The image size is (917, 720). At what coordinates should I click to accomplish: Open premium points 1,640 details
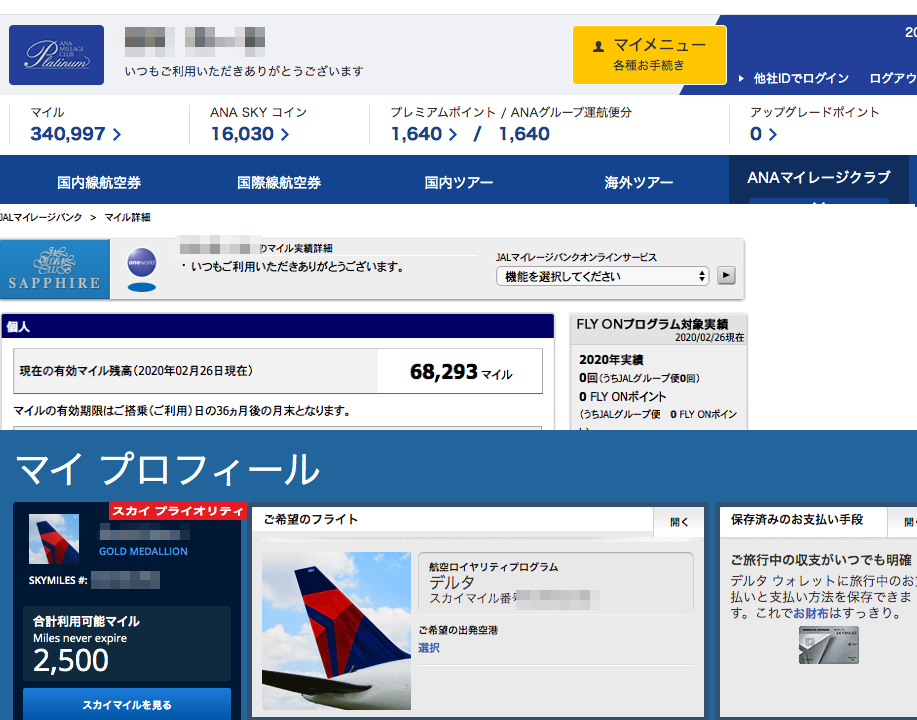(424, 134)
